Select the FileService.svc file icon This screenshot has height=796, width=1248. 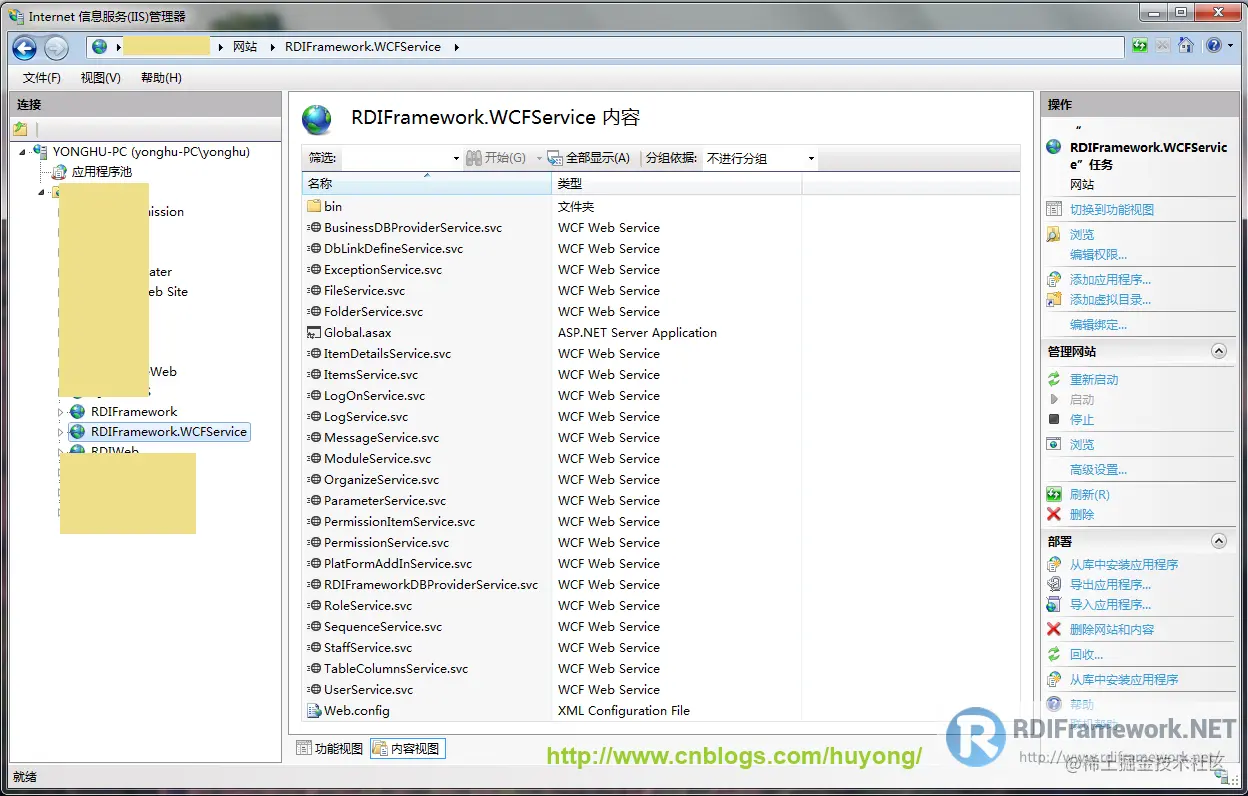pos(314,291)
